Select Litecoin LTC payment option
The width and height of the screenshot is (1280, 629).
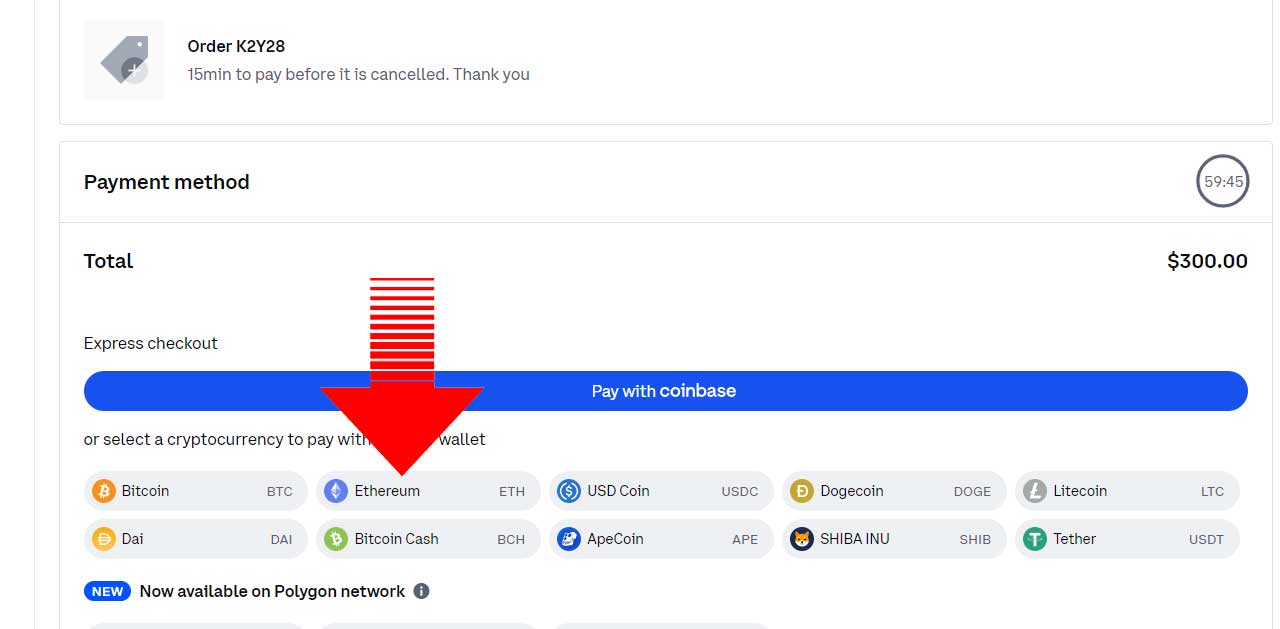(1127, 491)
